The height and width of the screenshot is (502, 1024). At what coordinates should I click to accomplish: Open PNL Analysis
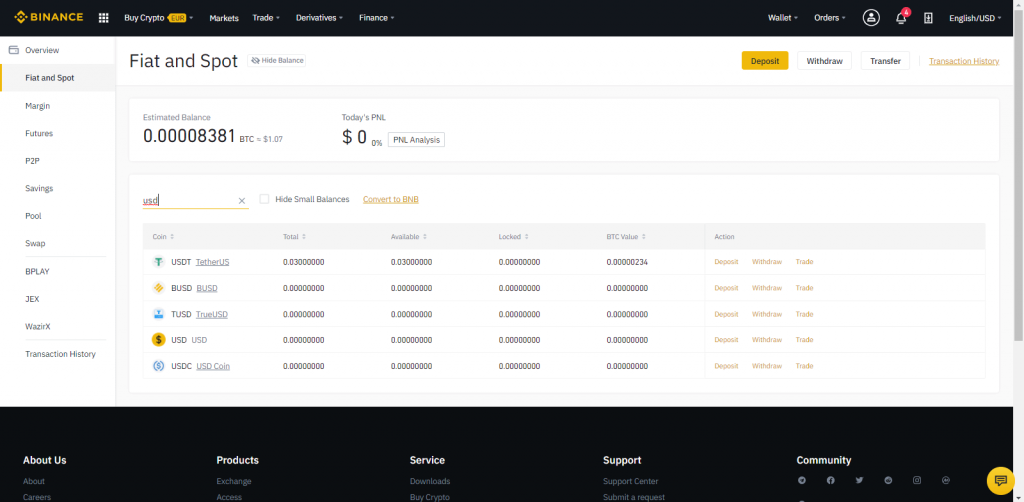click(x=416, y=140)
